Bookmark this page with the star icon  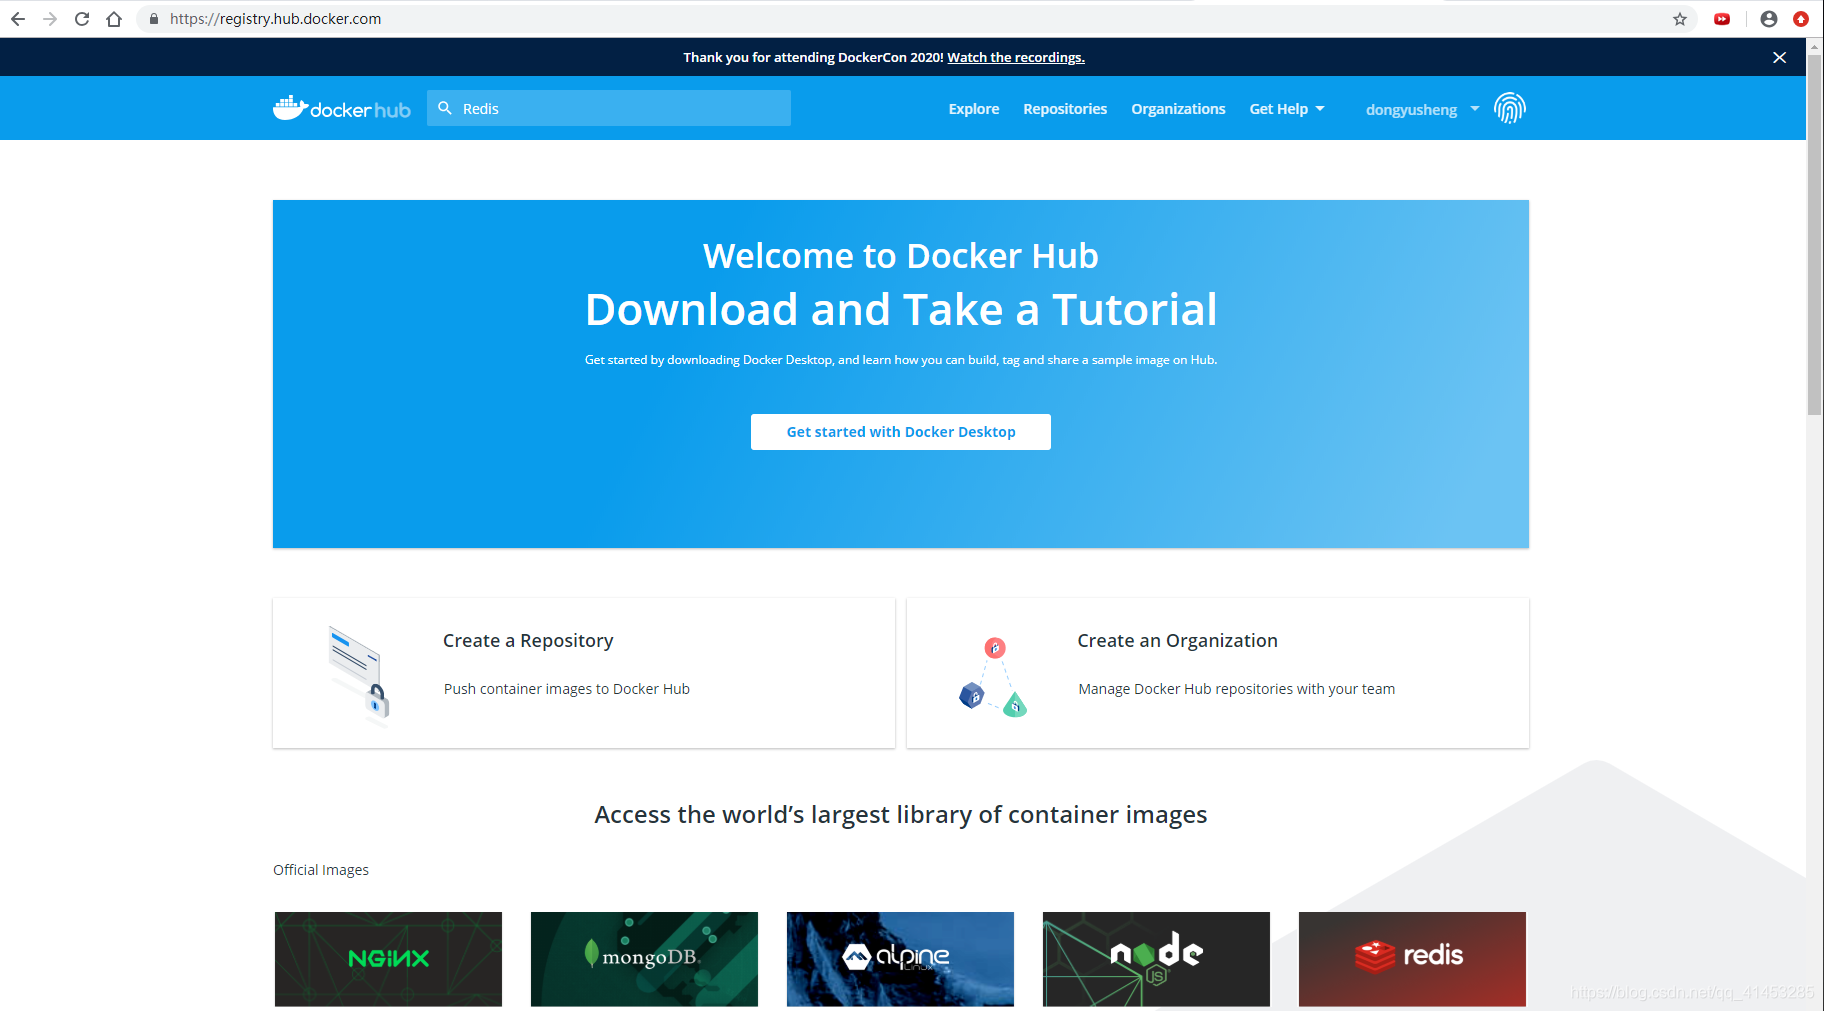coord(1680,19)
